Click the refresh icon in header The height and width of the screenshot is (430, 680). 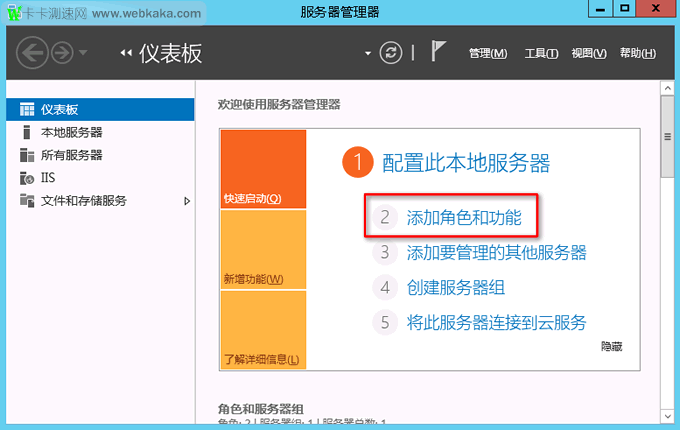tap(390, 53)
